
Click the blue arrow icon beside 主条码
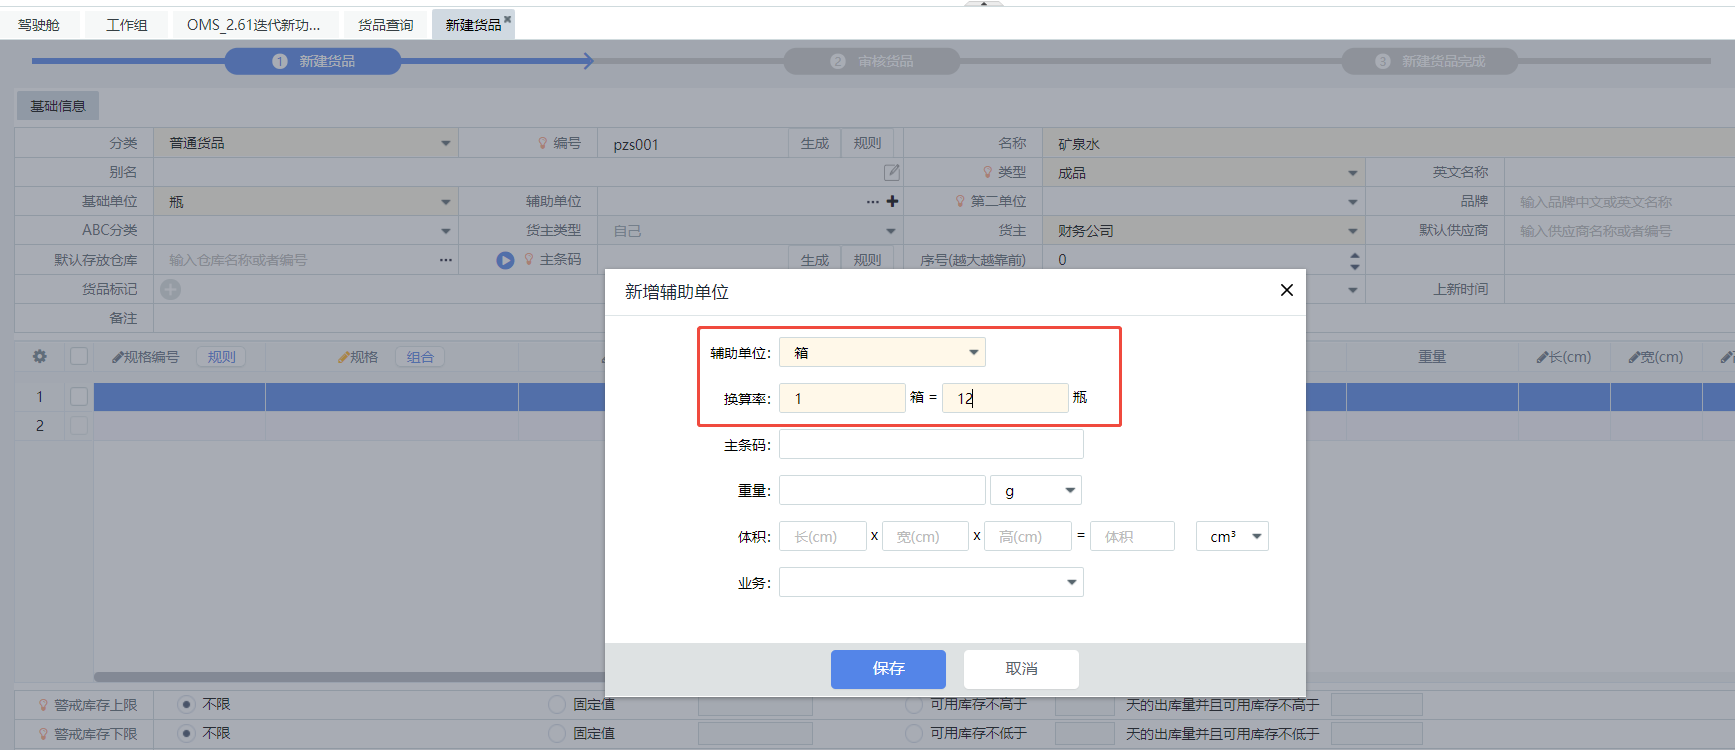pyautogui.click(x=505, y=260)
